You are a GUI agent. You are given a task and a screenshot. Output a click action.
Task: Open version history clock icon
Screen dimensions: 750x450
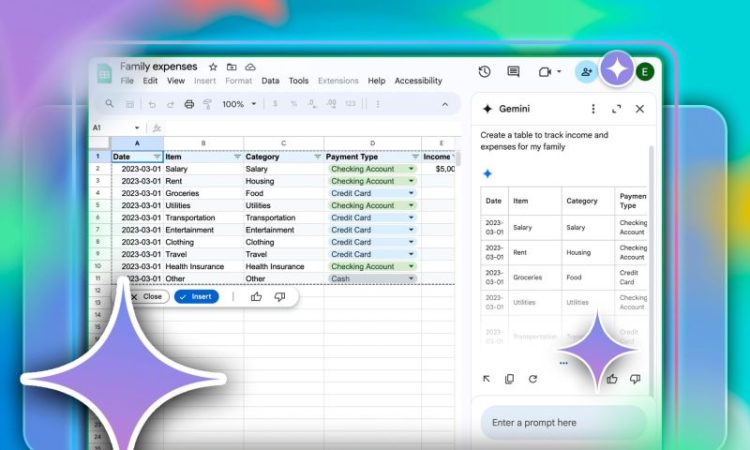pyautogui.click(x=484, y=72)
